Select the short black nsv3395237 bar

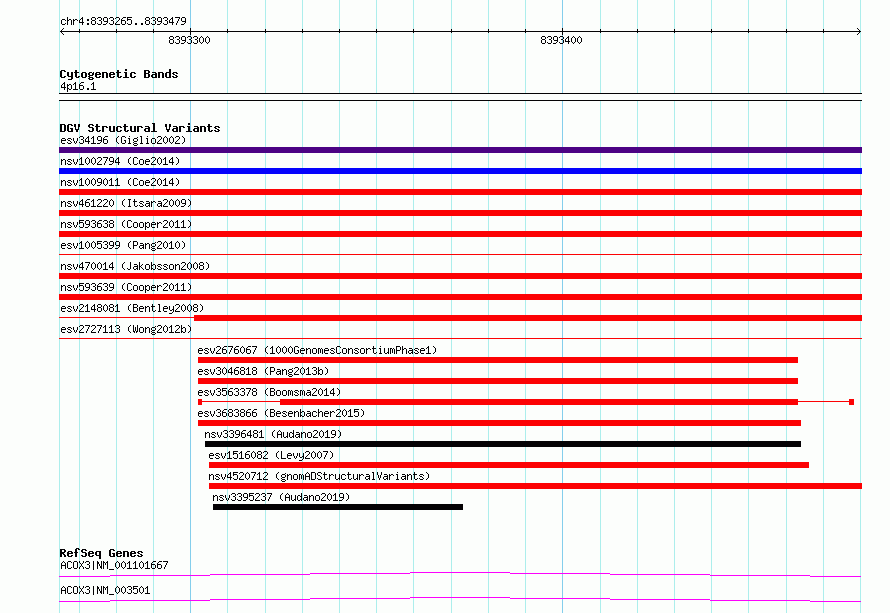point(338,507)
